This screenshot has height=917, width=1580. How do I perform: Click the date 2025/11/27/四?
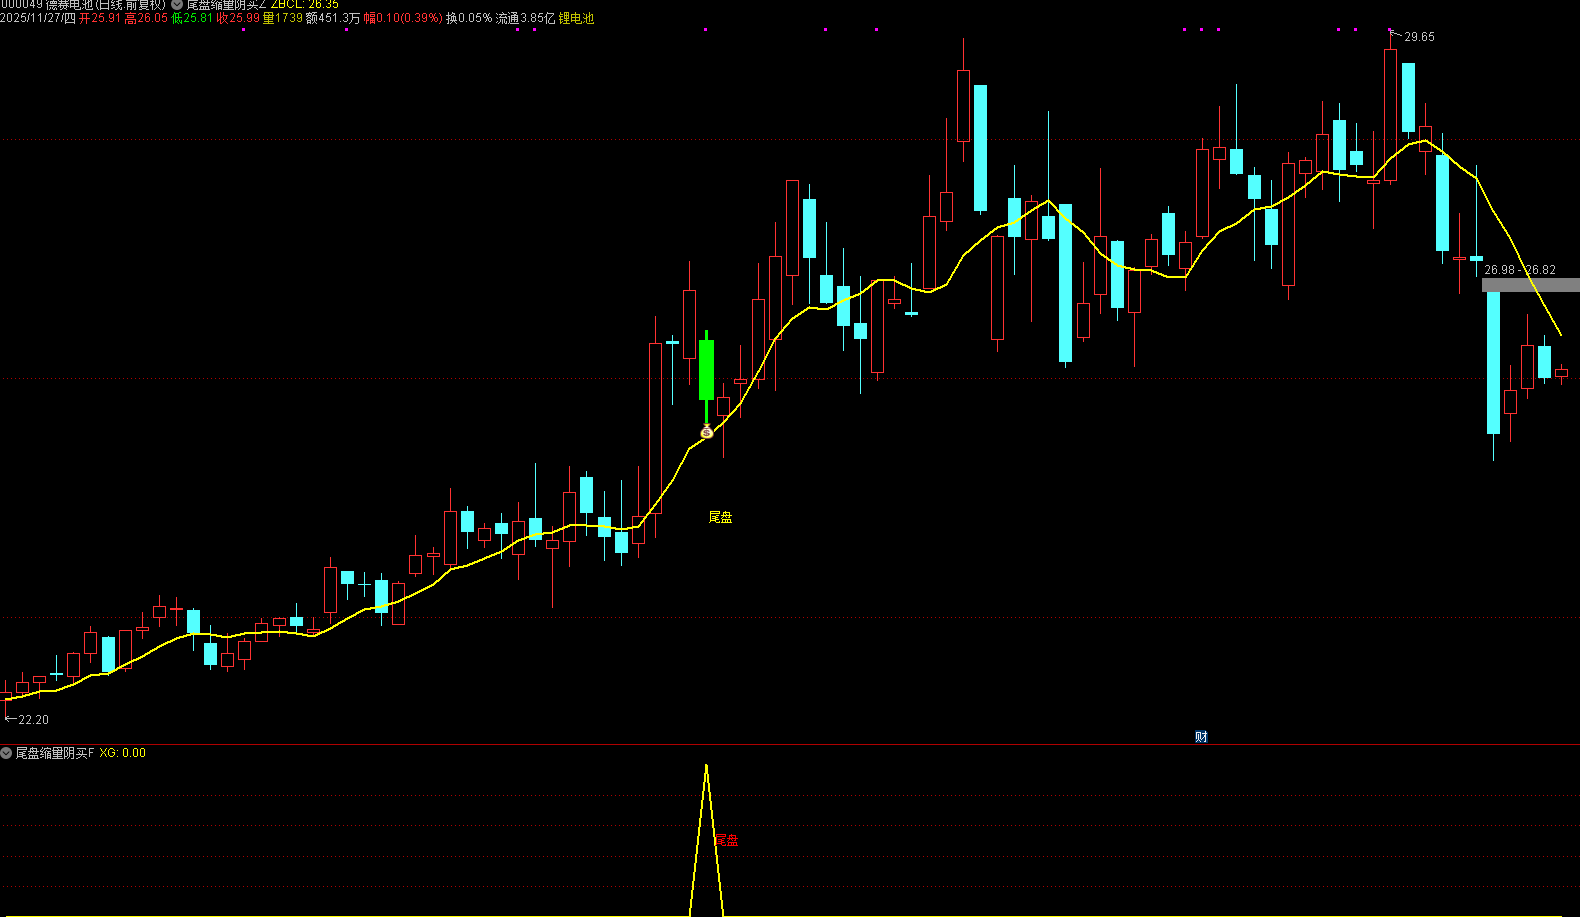pos(38,18)
